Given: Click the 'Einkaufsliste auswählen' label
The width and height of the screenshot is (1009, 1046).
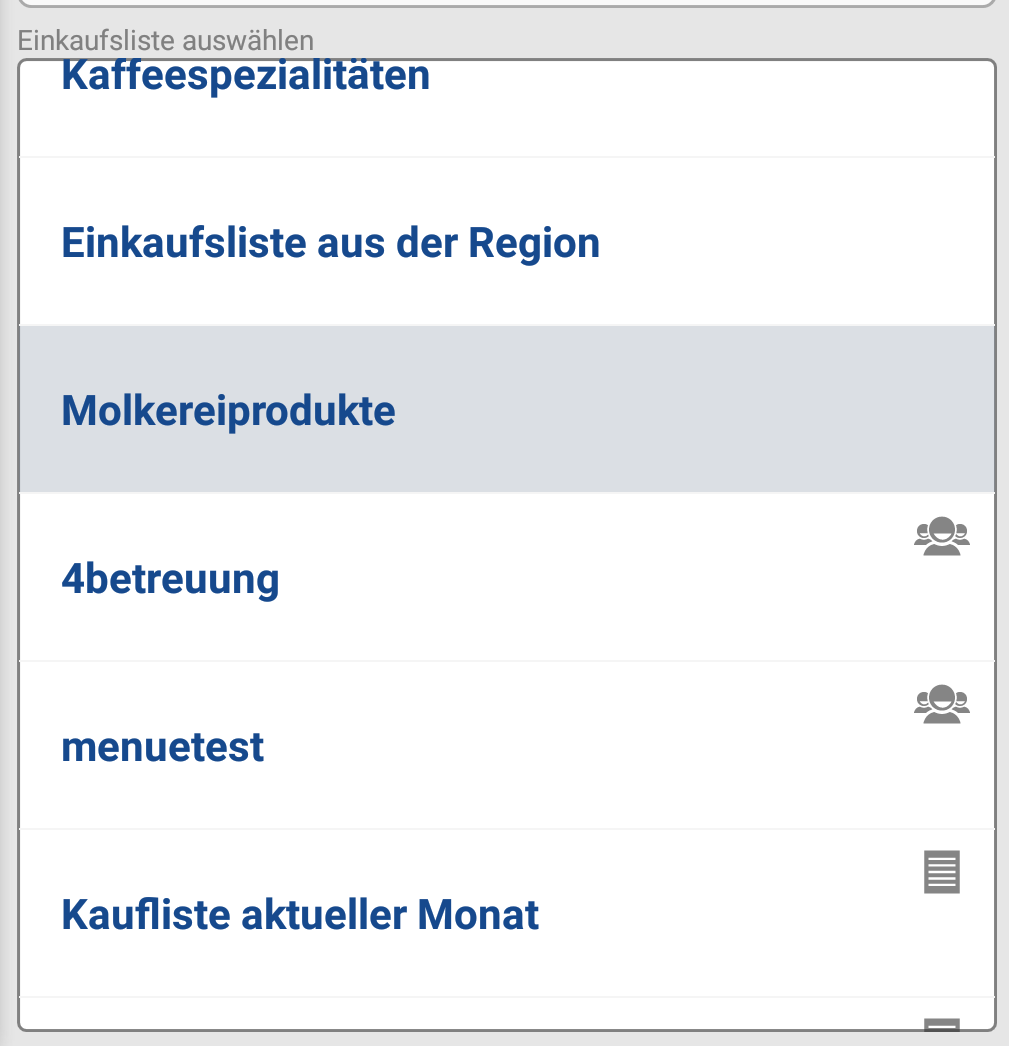Looking at the screenshot, I should [165, 41].
